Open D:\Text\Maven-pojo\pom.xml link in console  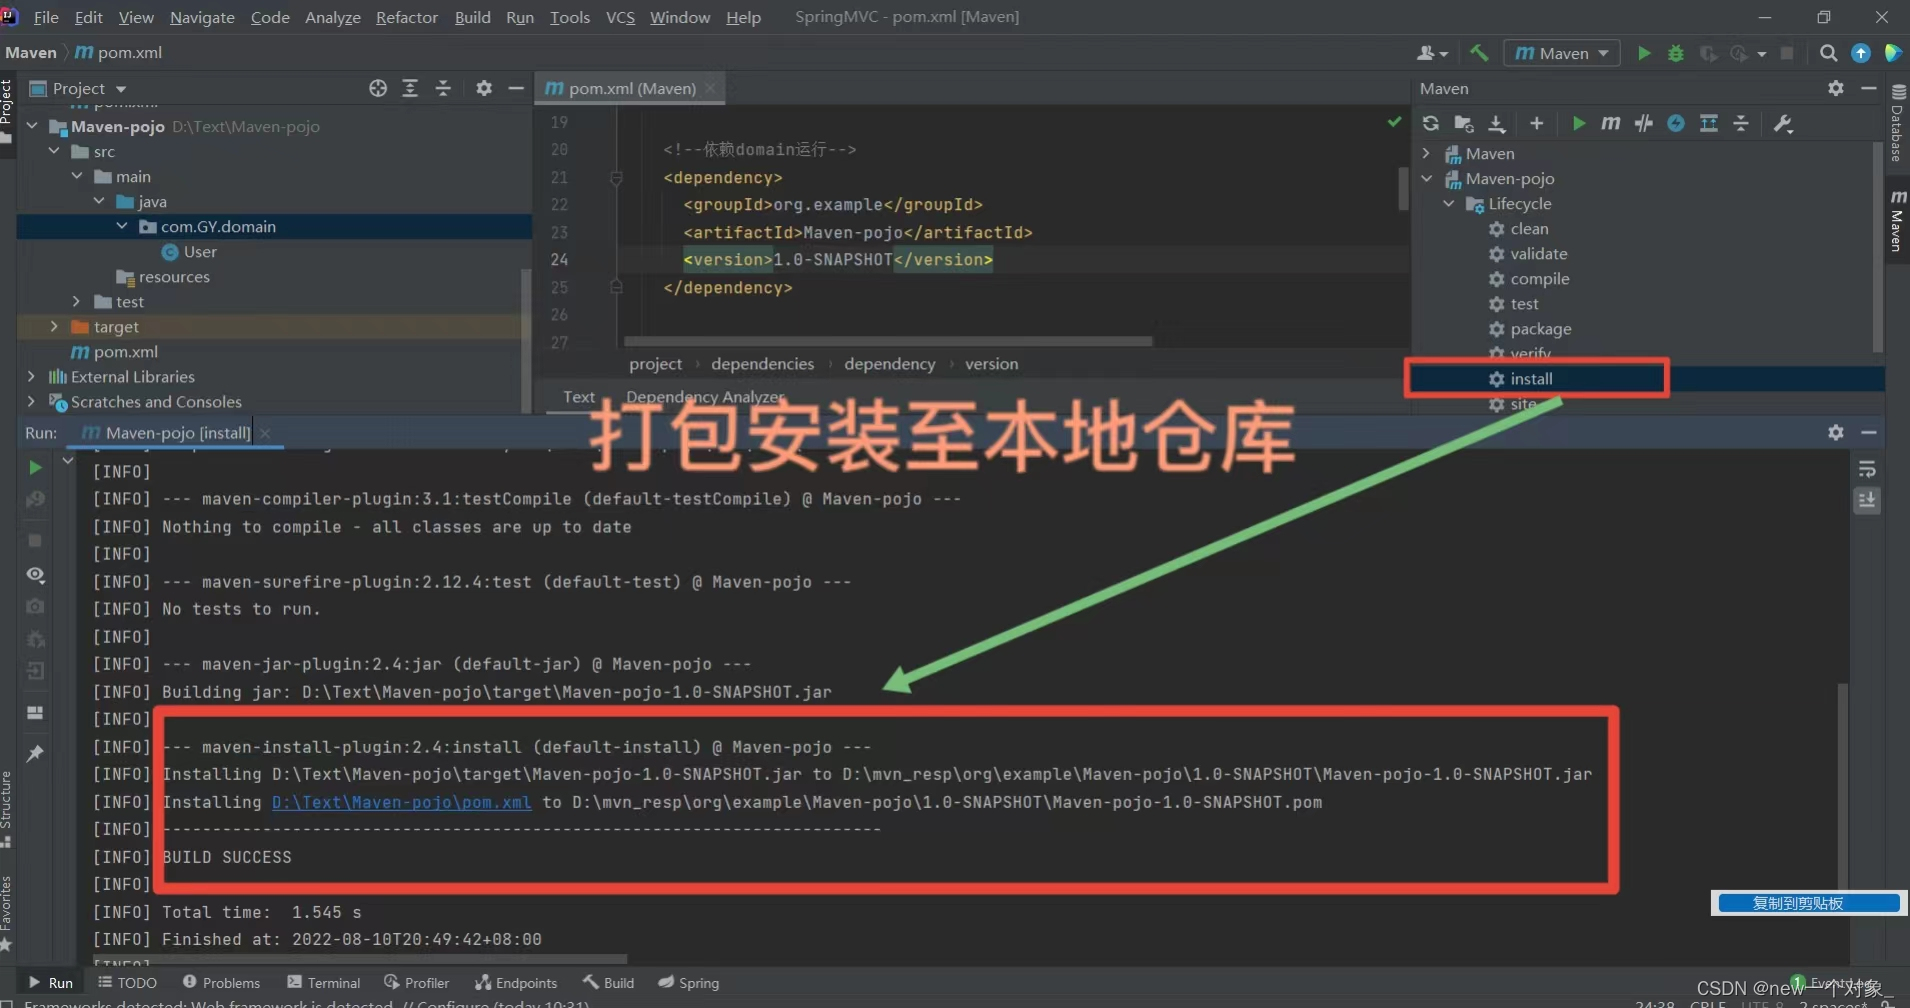tap(401, 802)
